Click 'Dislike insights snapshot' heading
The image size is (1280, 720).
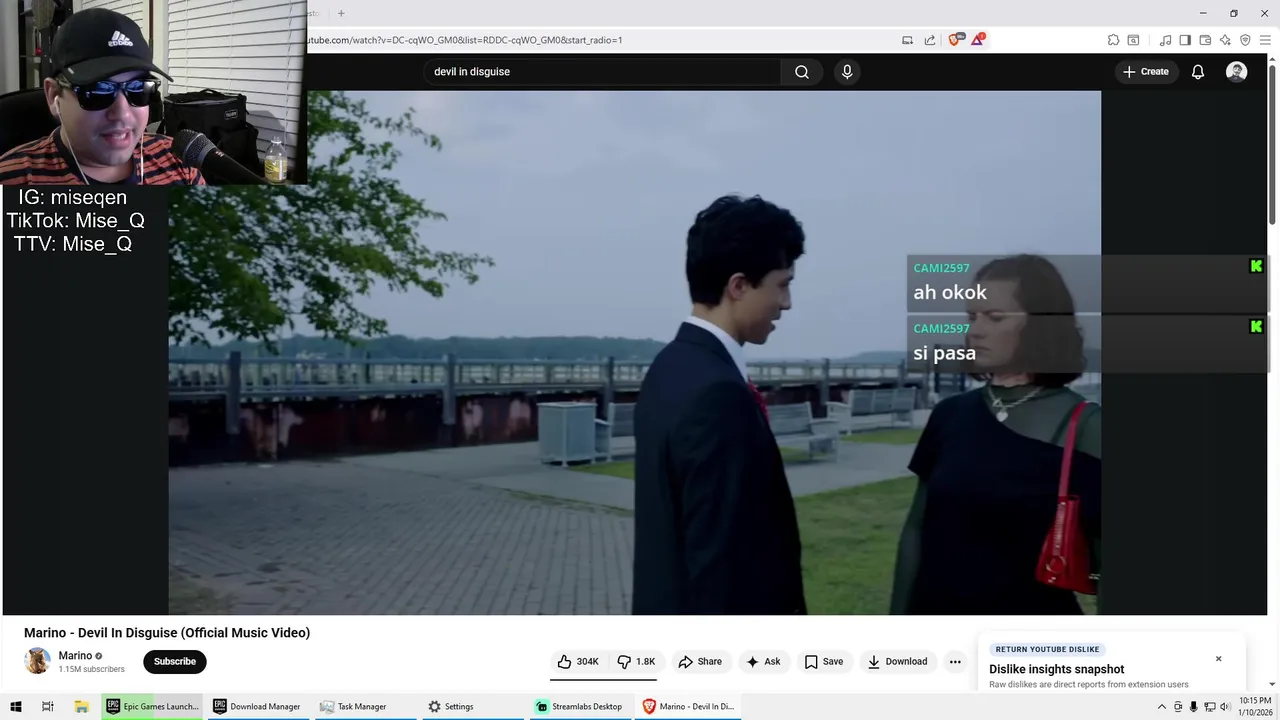[1057, 670]
